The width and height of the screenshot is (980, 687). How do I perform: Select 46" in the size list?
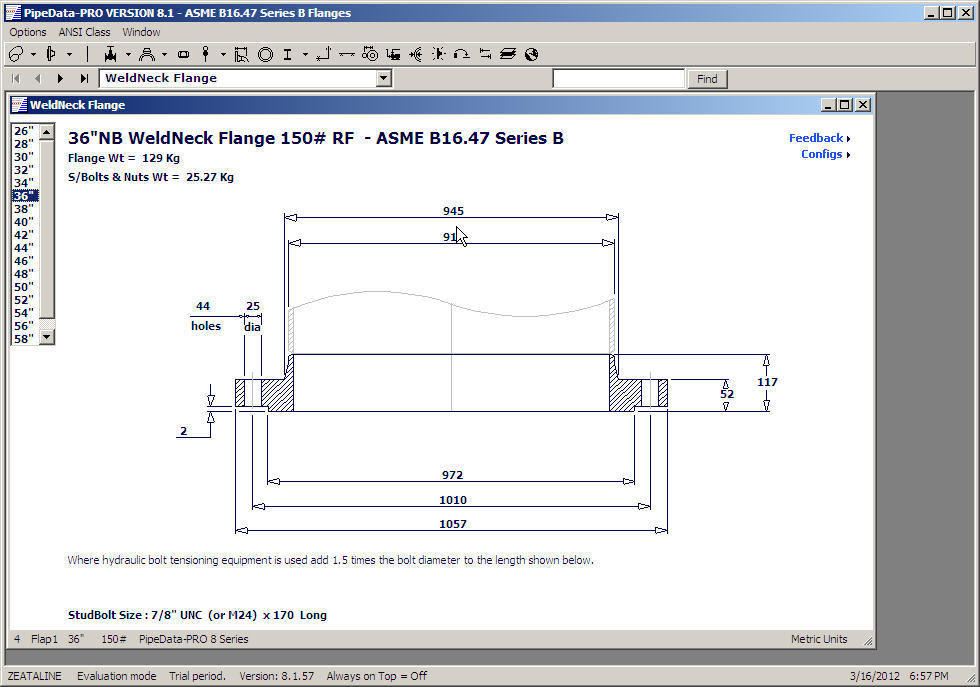point(24,261)
